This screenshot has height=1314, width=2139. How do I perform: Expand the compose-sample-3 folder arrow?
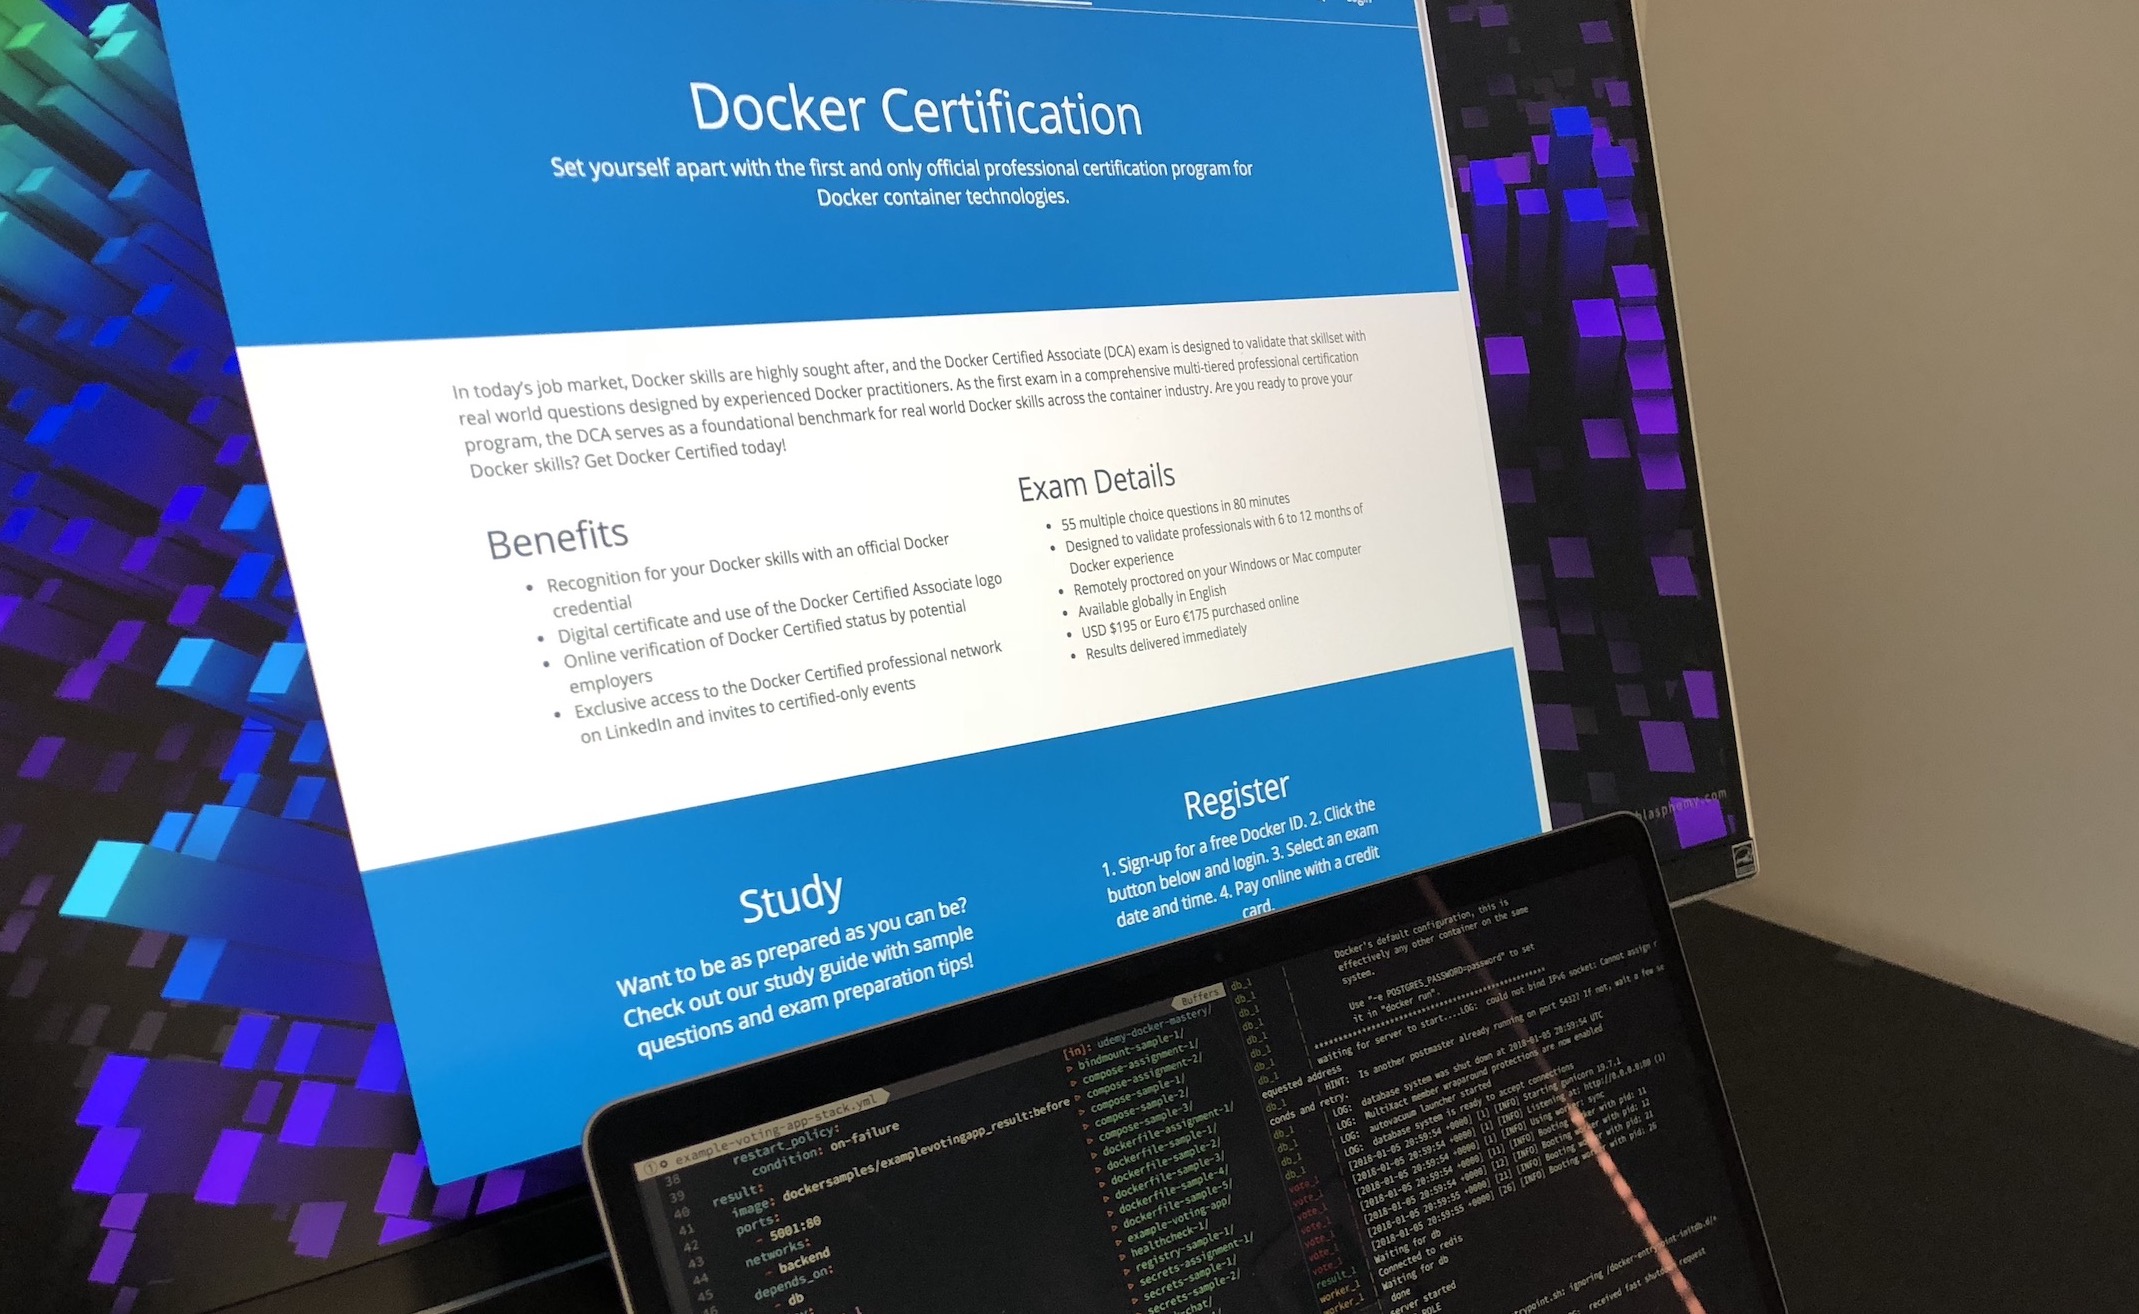coord(1090,1141)
